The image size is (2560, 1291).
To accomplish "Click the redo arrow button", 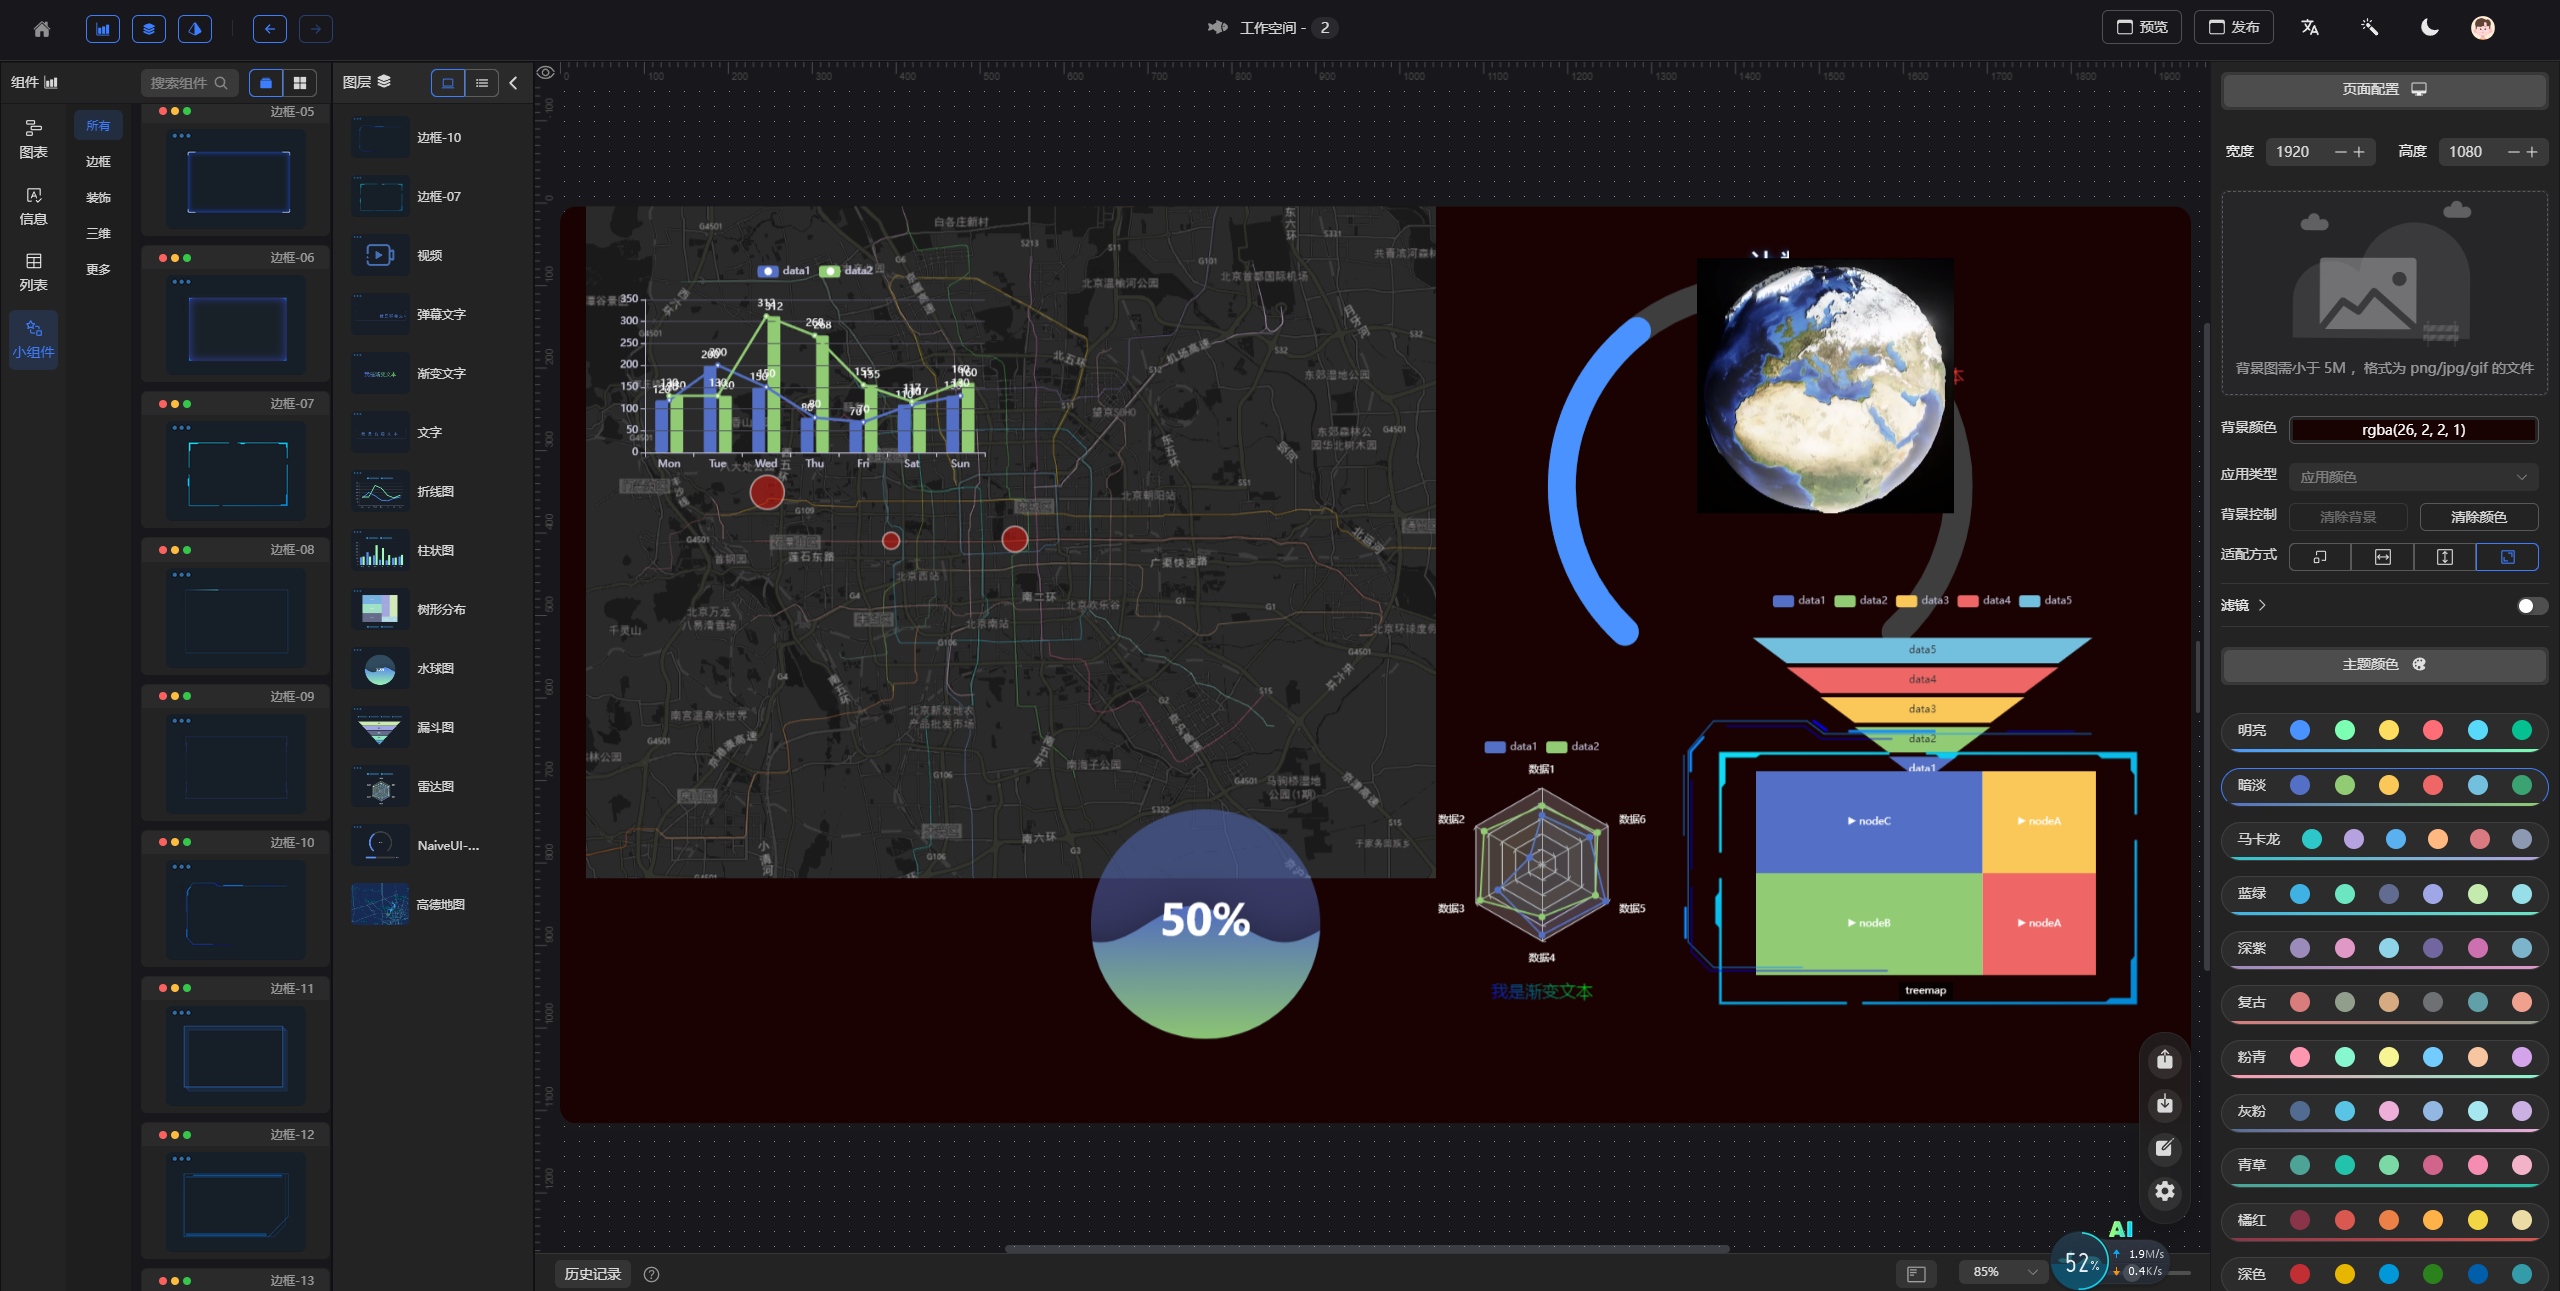I will (x=316, y=28).
